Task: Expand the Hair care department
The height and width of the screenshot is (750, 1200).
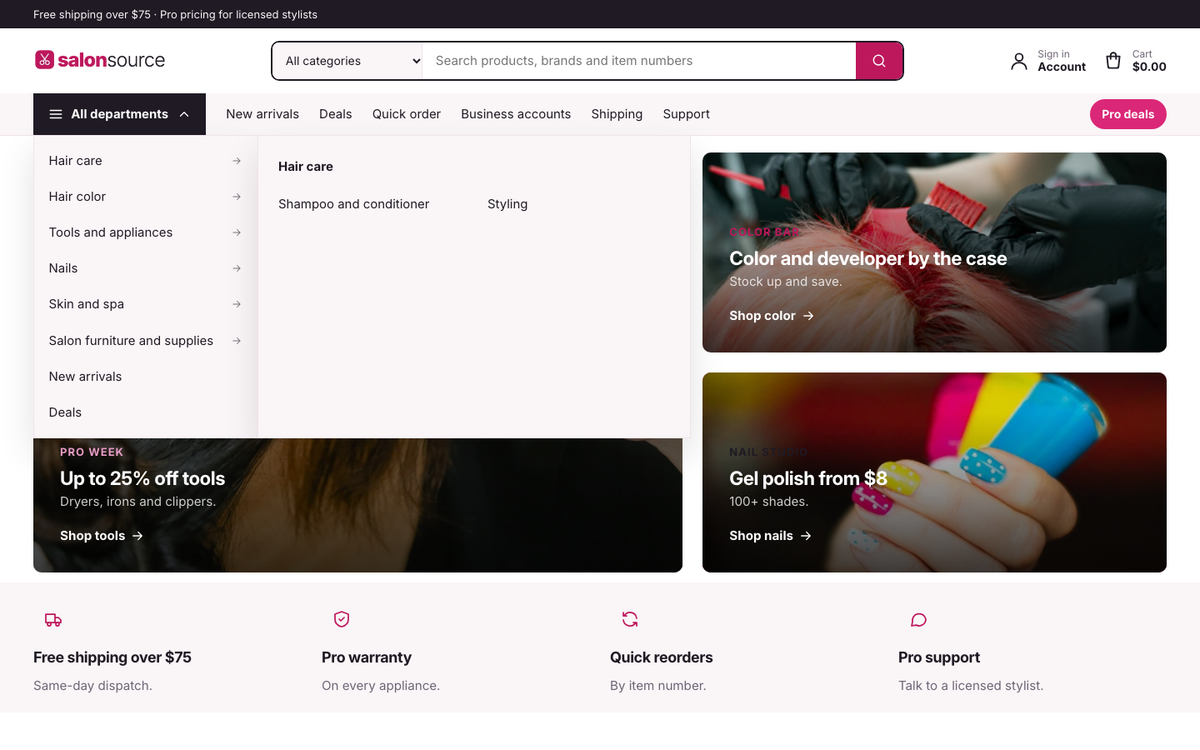Action: click(145, 160)
